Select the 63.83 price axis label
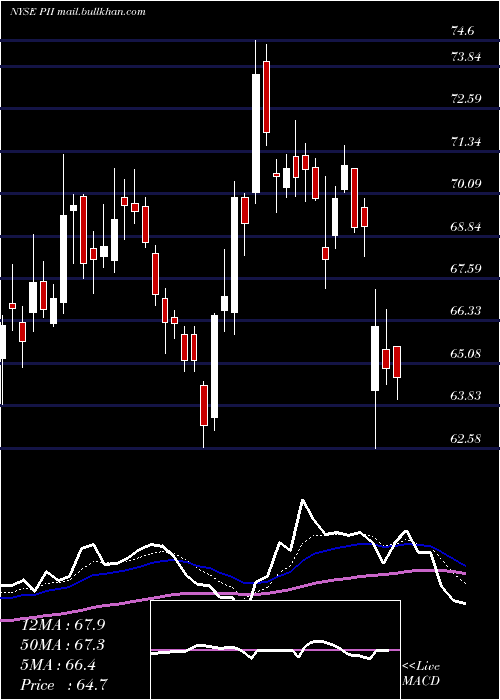The image size is (500, 700). click(x=466, y=396)
